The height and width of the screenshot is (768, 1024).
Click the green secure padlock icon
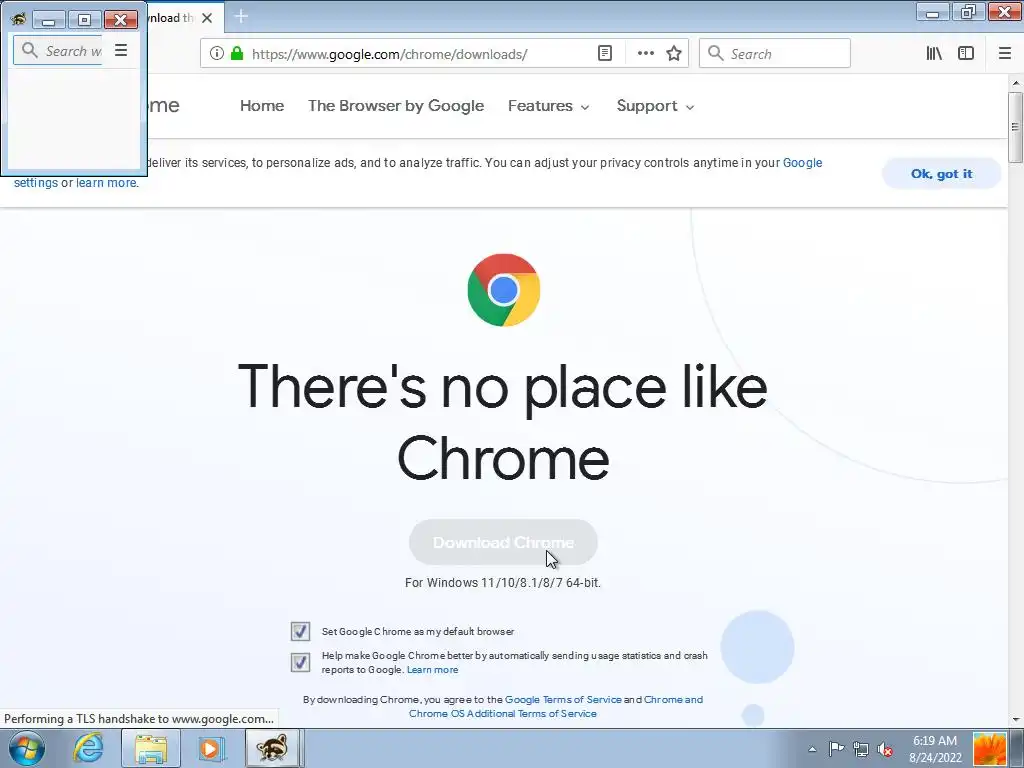click(x=237, y=54)
